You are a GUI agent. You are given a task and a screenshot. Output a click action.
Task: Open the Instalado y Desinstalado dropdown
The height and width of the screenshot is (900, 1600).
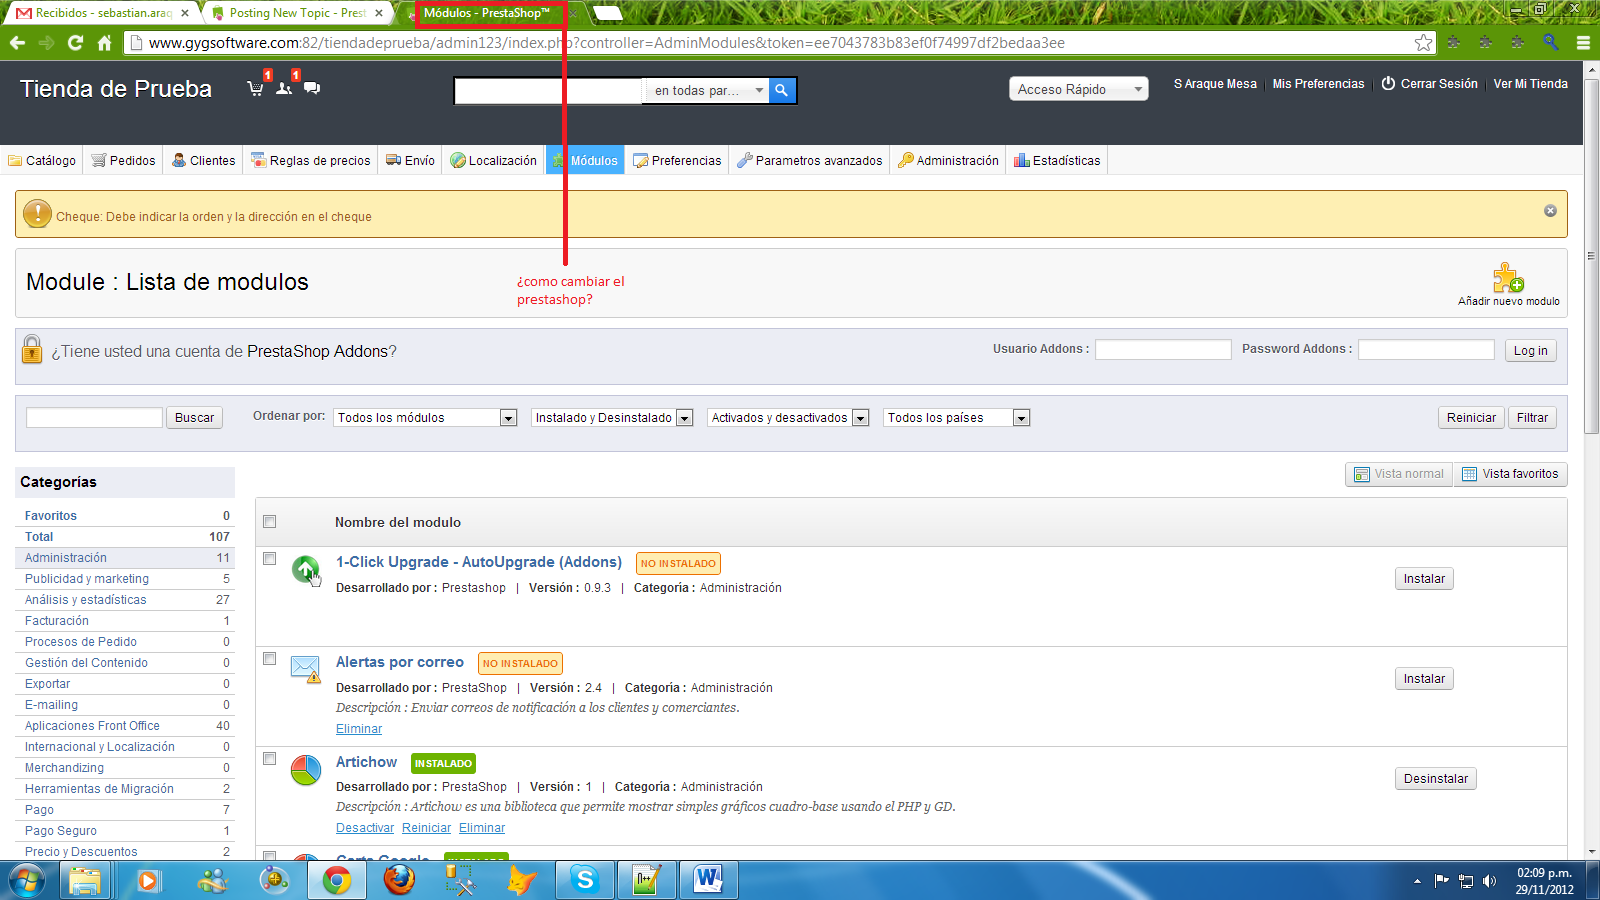tap(613, 418)
